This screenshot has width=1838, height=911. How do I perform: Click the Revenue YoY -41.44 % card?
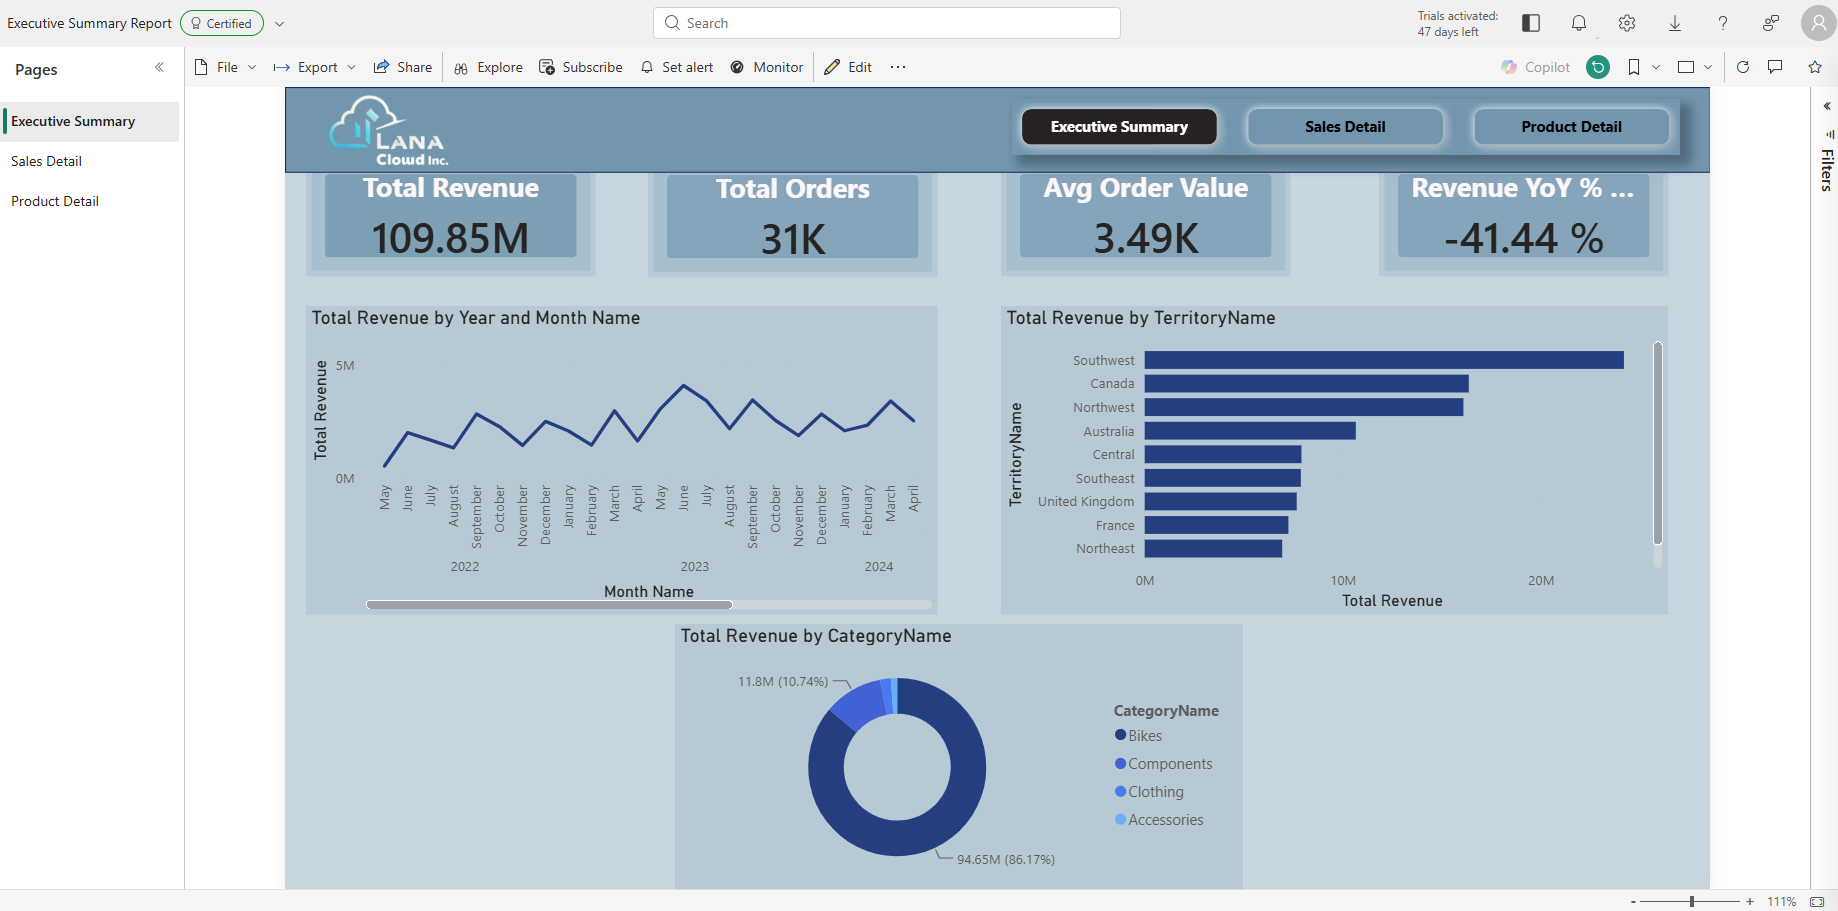coord(1524,216)
